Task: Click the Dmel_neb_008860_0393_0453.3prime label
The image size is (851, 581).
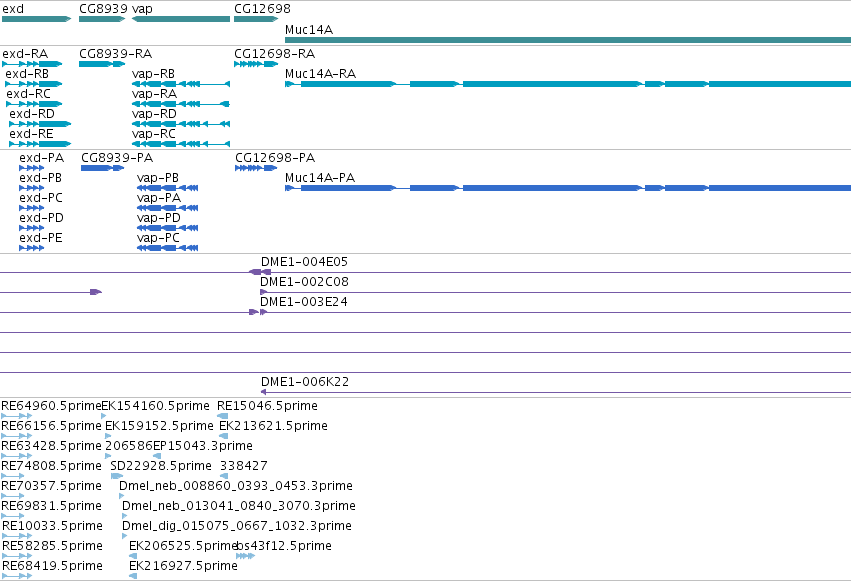Action: (x=236, y=486)
